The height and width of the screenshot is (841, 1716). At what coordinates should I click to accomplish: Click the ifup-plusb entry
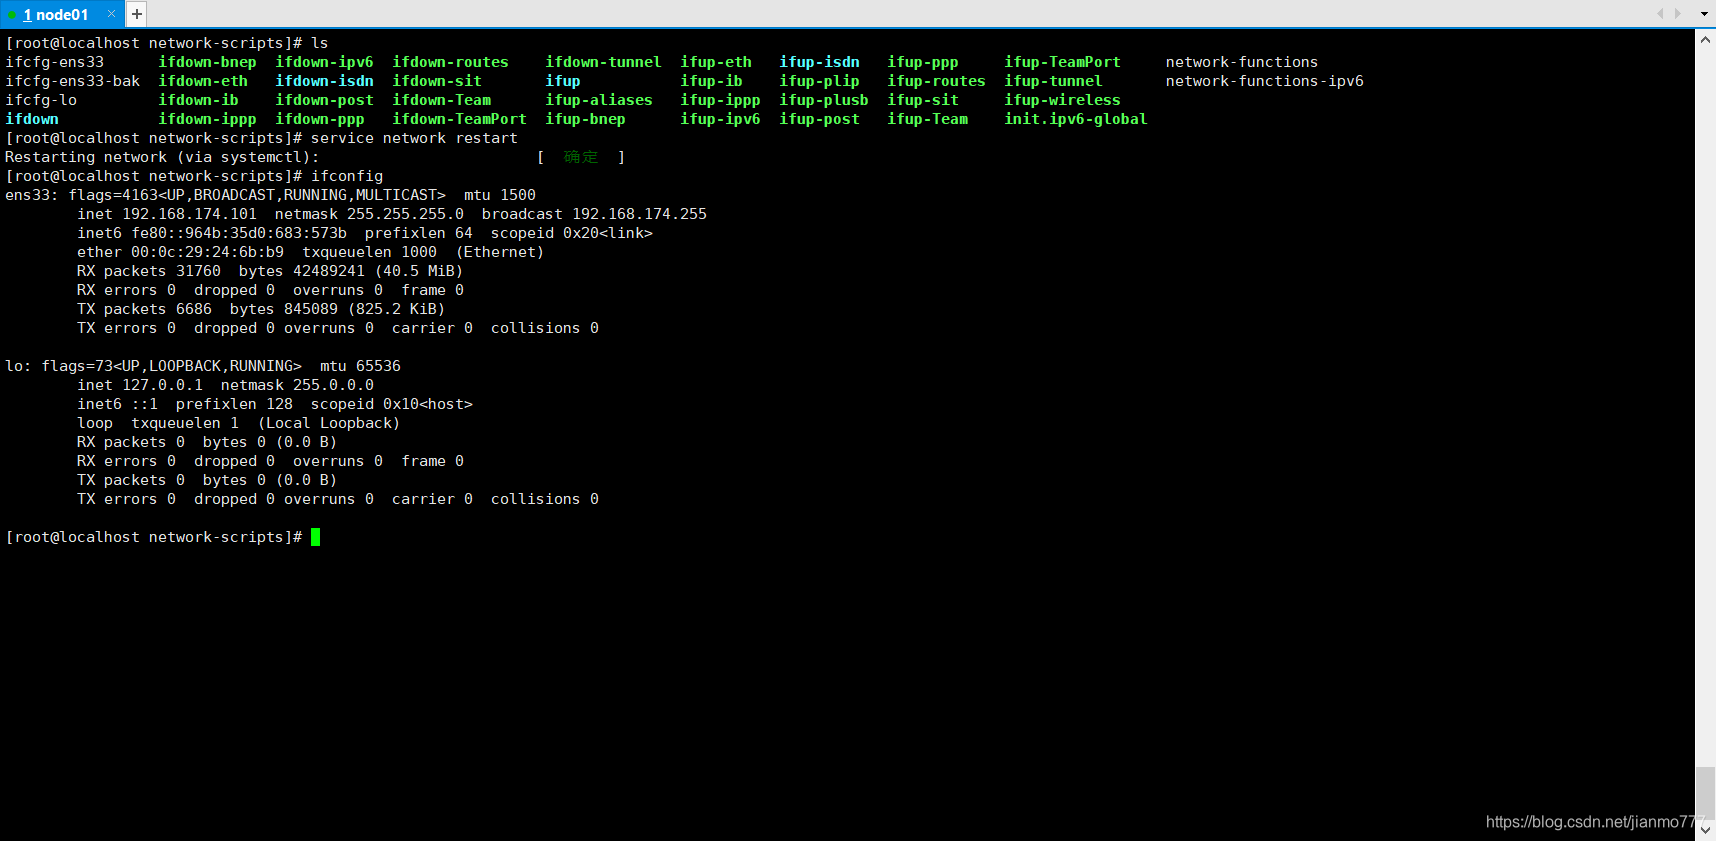pos(824,100)
